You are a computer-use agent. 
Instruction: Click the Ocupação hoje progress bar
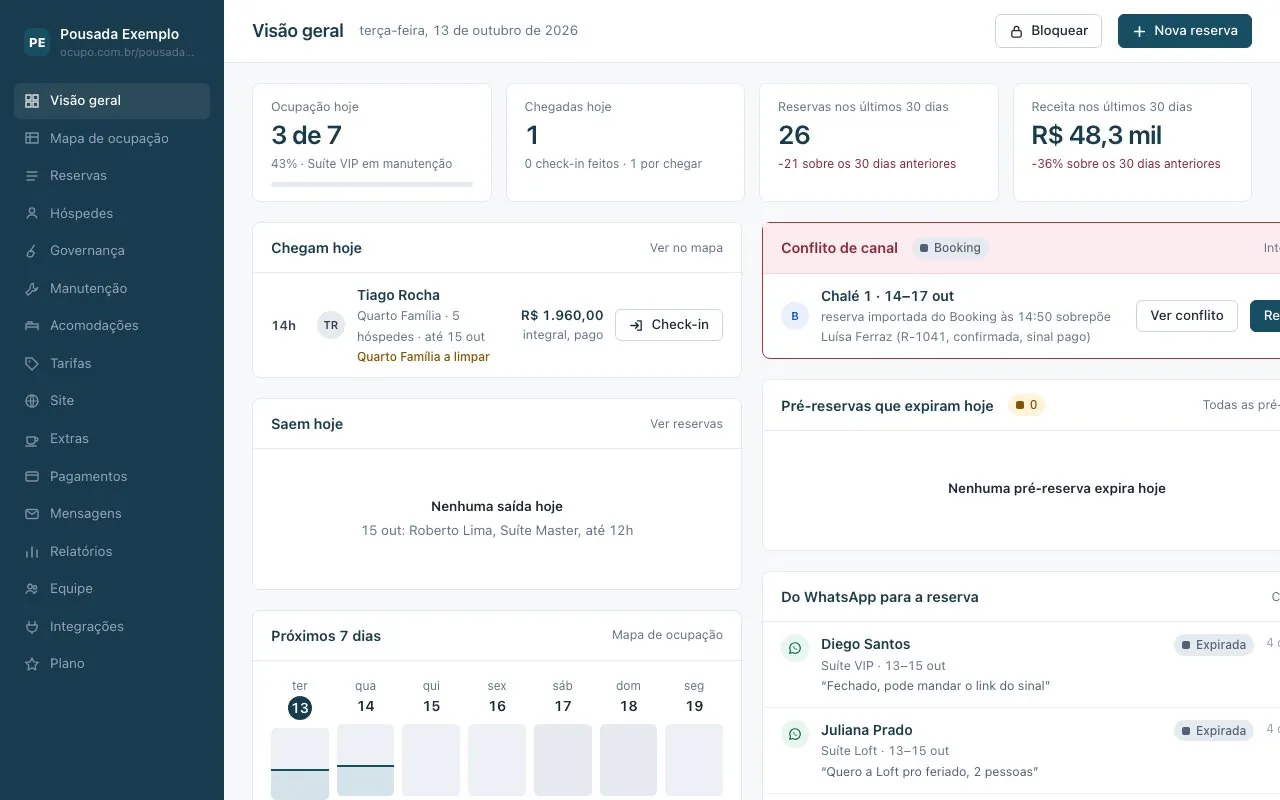[372, 184]
